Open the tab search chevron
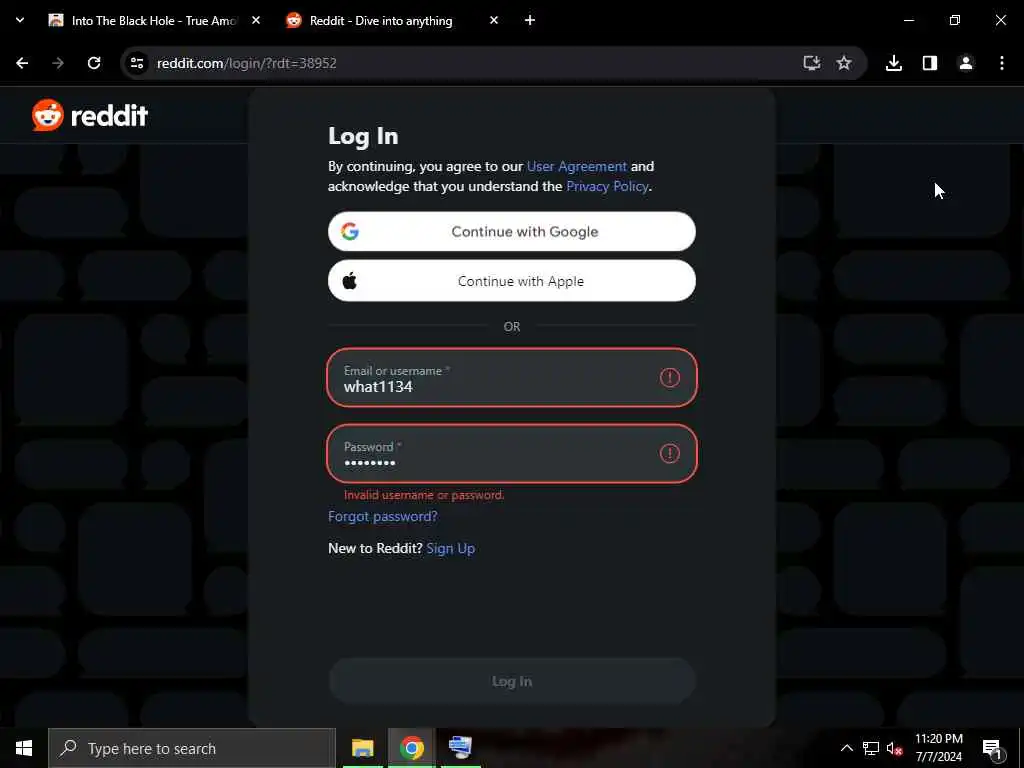Viewport: 1024px width, 768px height. pos(20,20)
